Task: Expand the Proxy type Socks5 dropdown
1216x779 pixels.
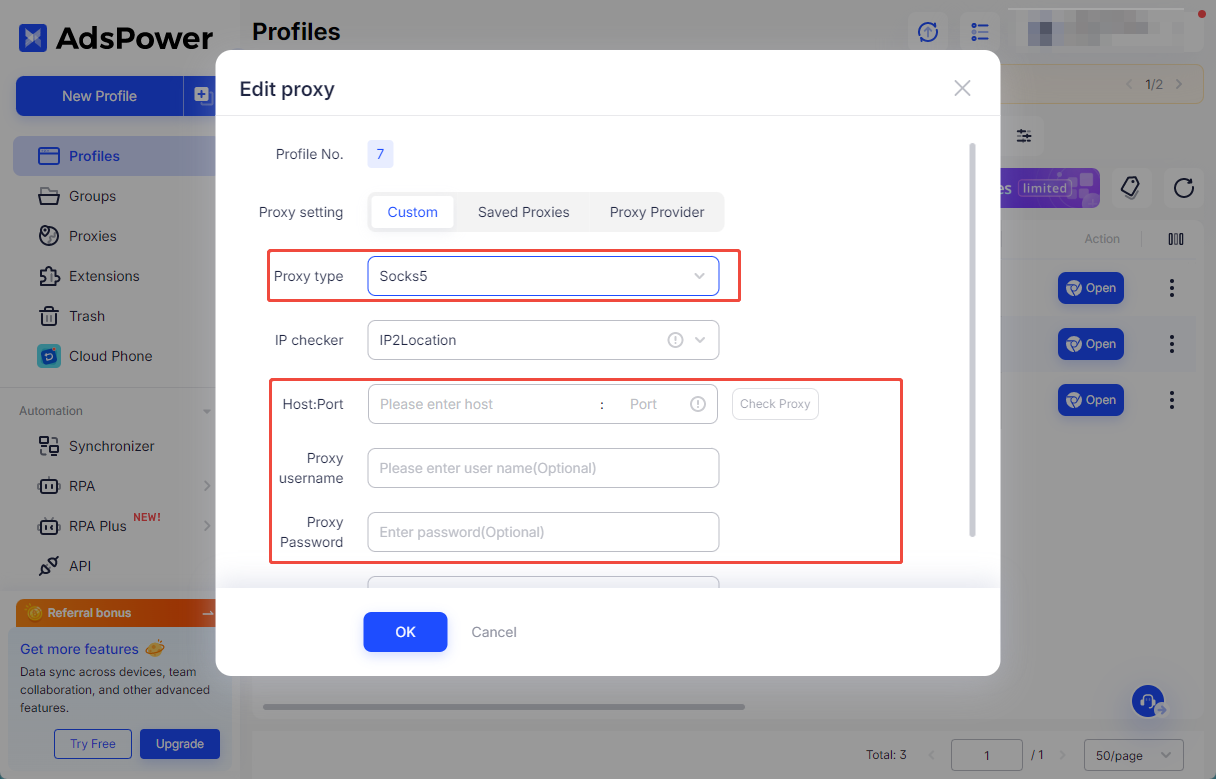Action: click(x=543, y=276)
